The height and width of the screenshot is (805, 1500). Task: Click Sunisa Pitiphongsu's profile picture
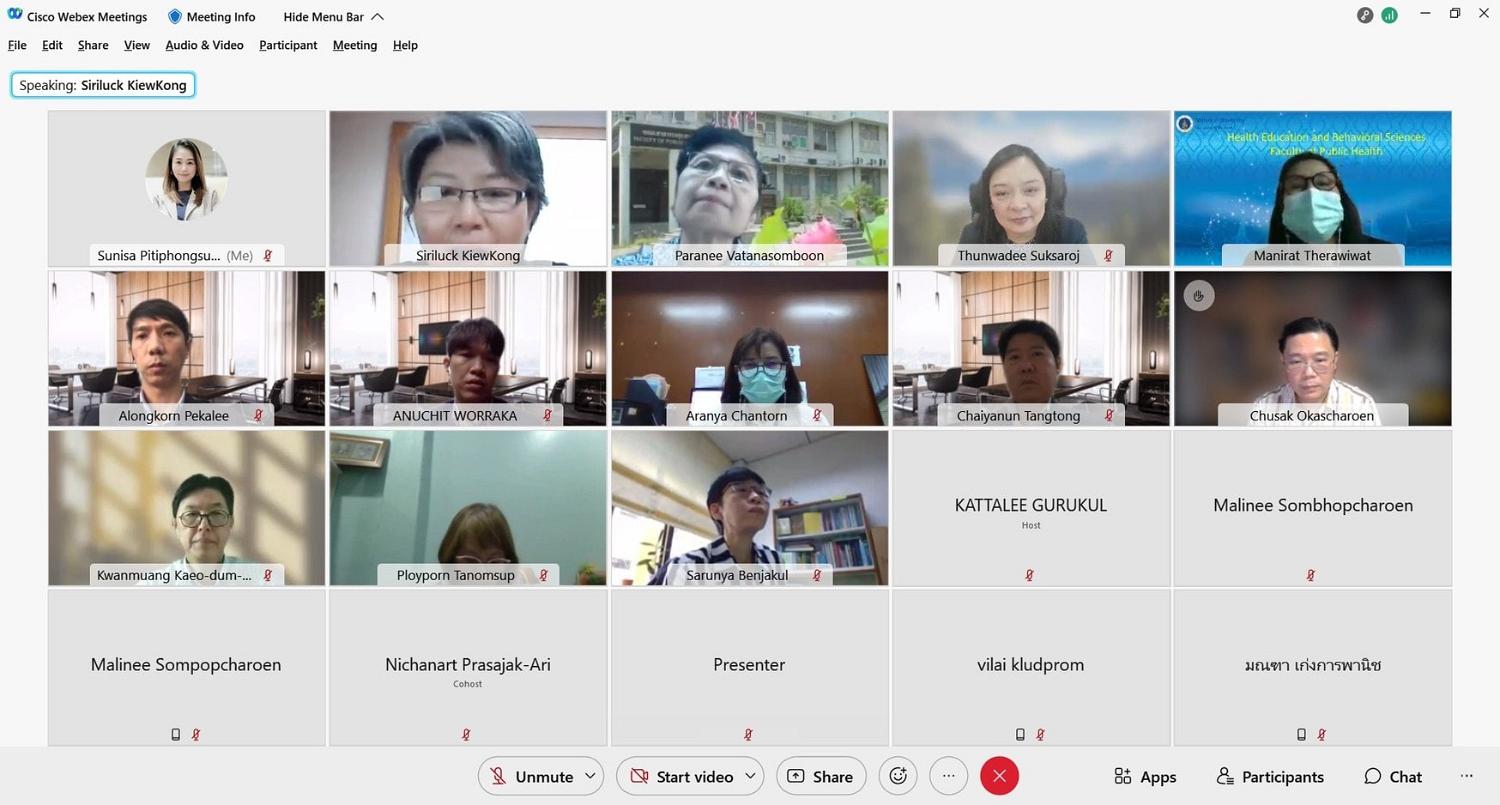click(x=186, y=179)
